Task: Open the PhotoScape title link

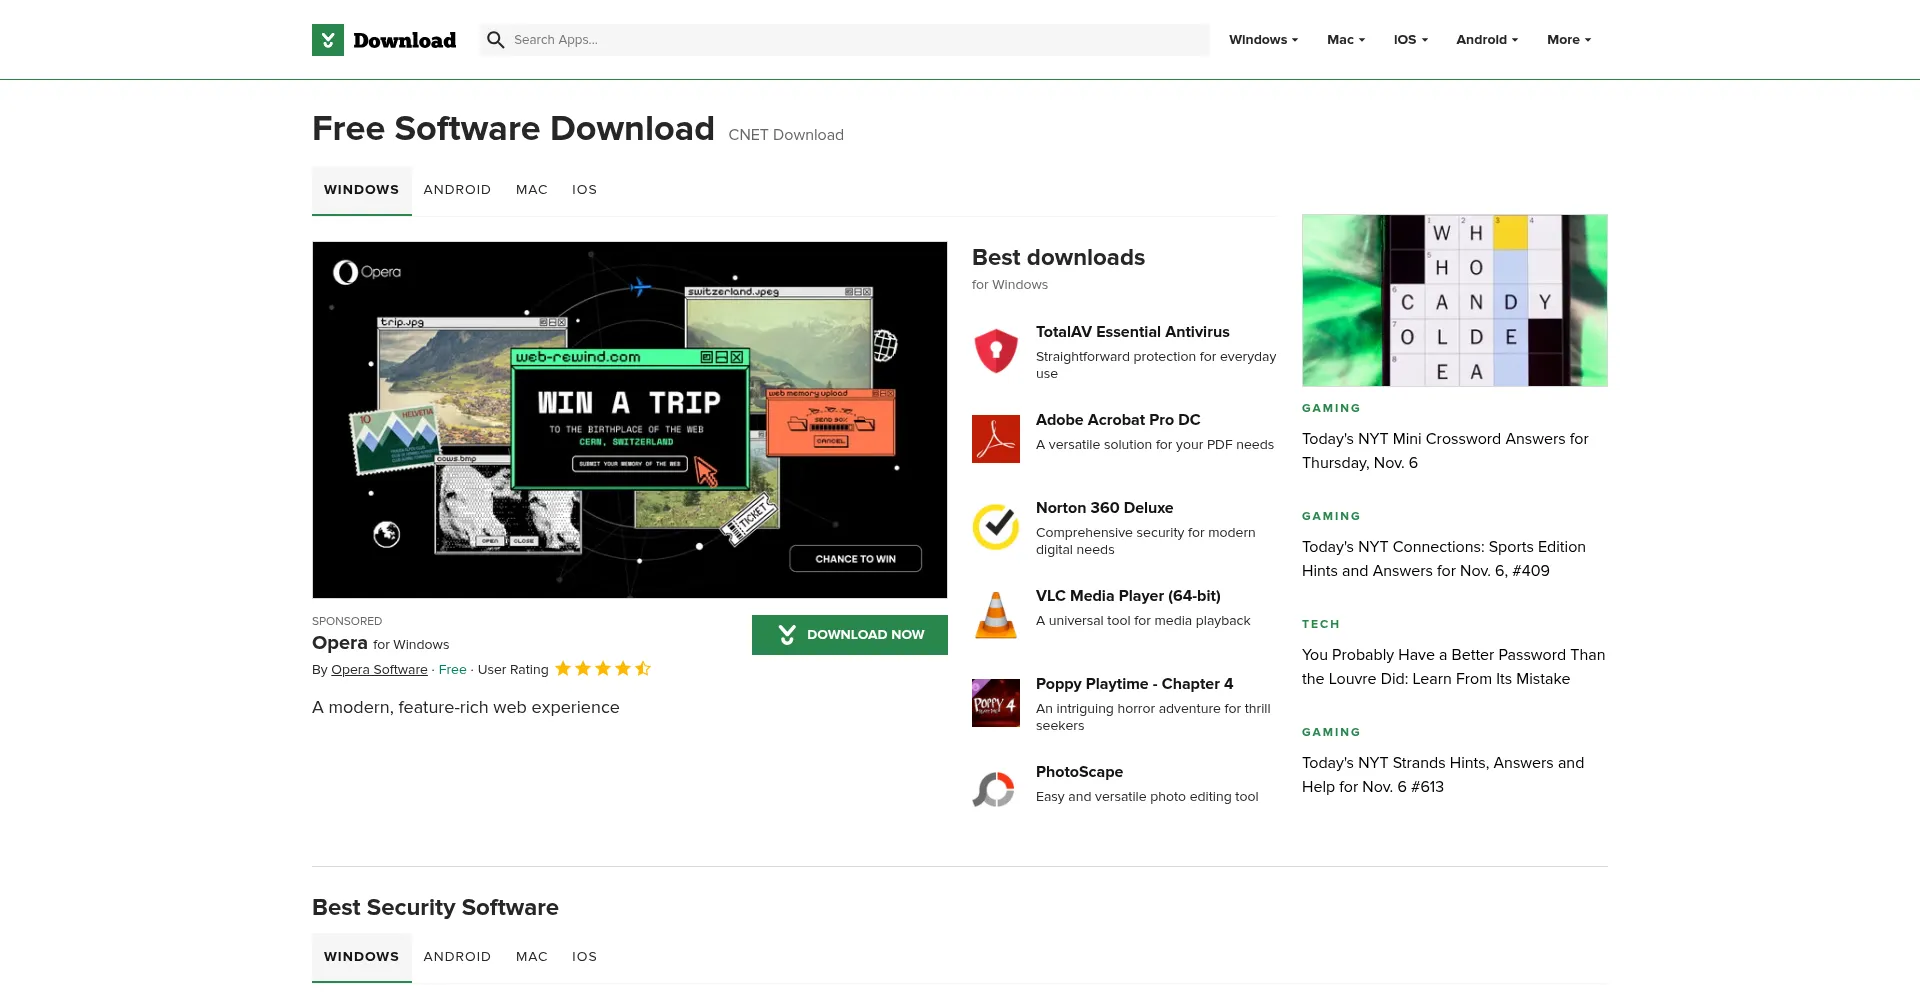Action: (1080, 772)
